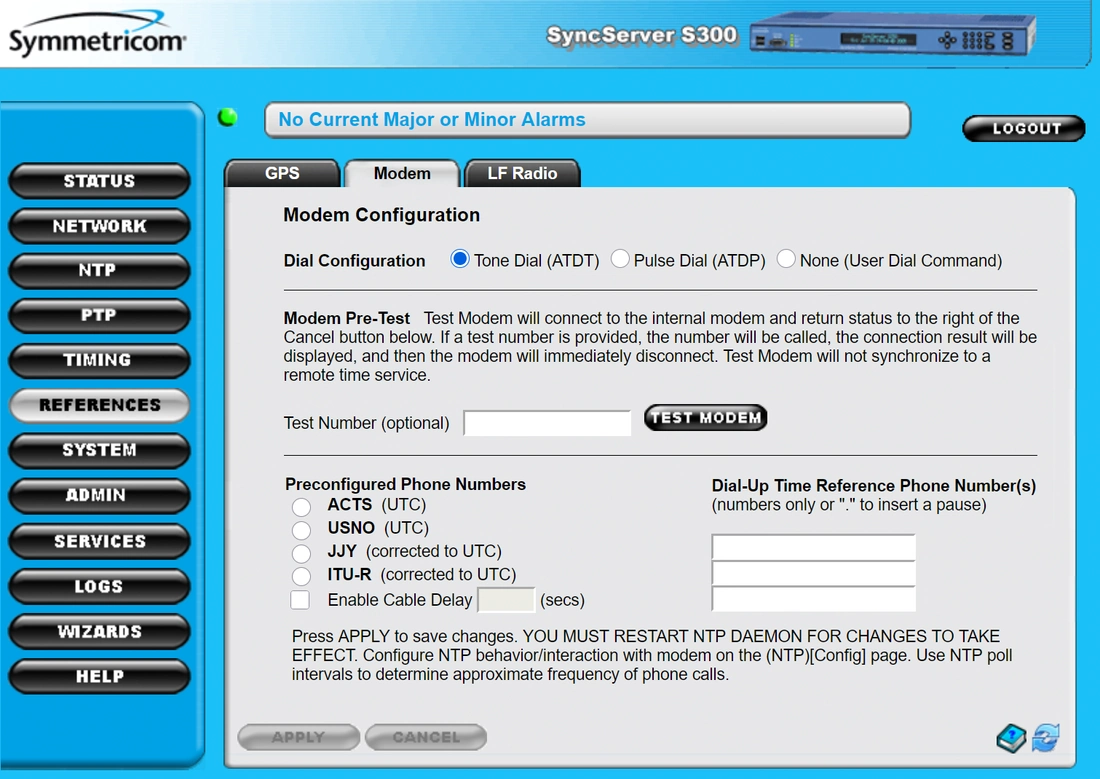The width and height of the screenshot is (1100, 779).
Task: Switch to the LF Radio tab
Action: (522, 173)
